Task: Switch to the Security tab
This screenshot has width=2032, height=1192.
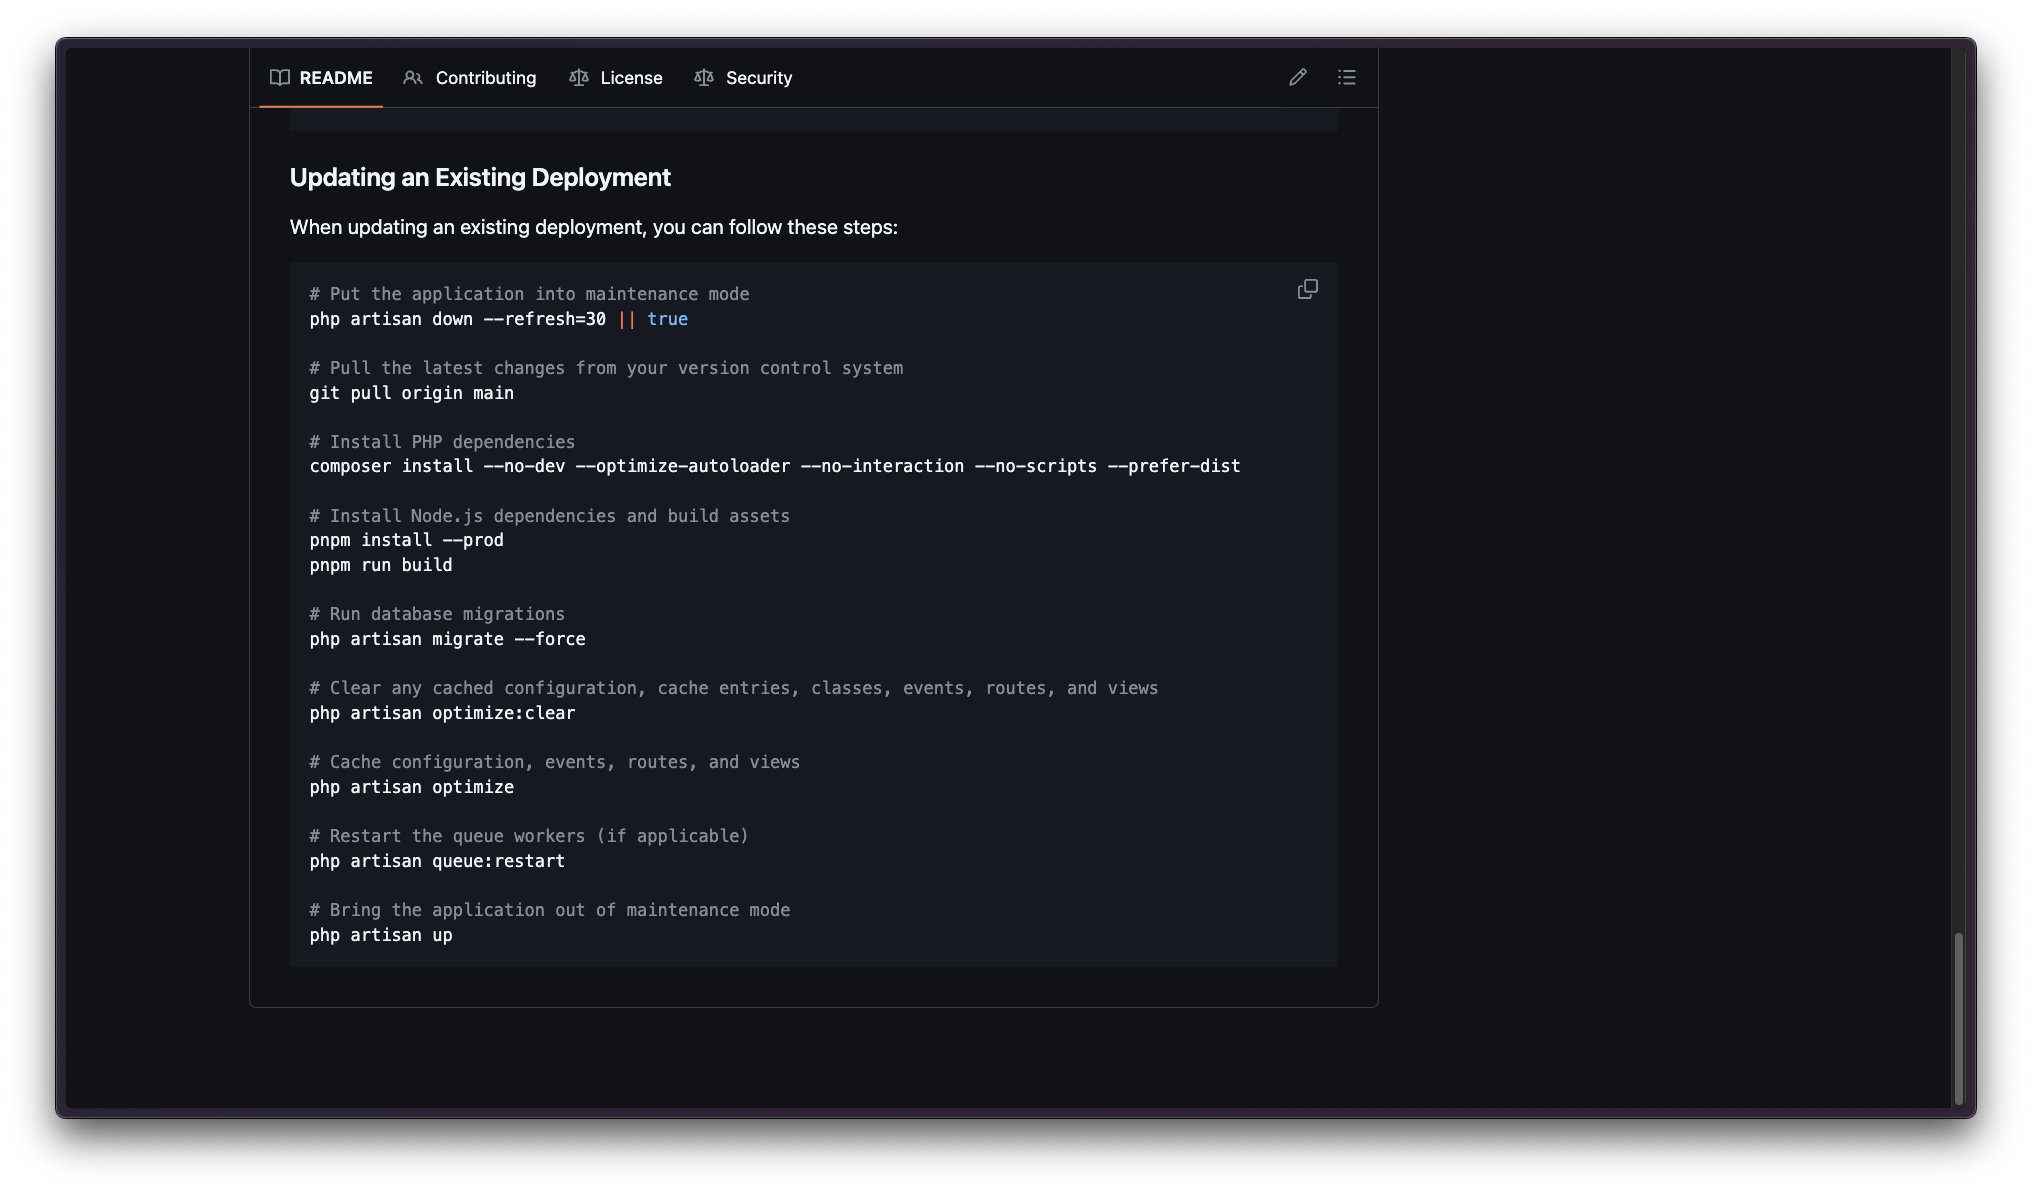Action: click(743, 78)
